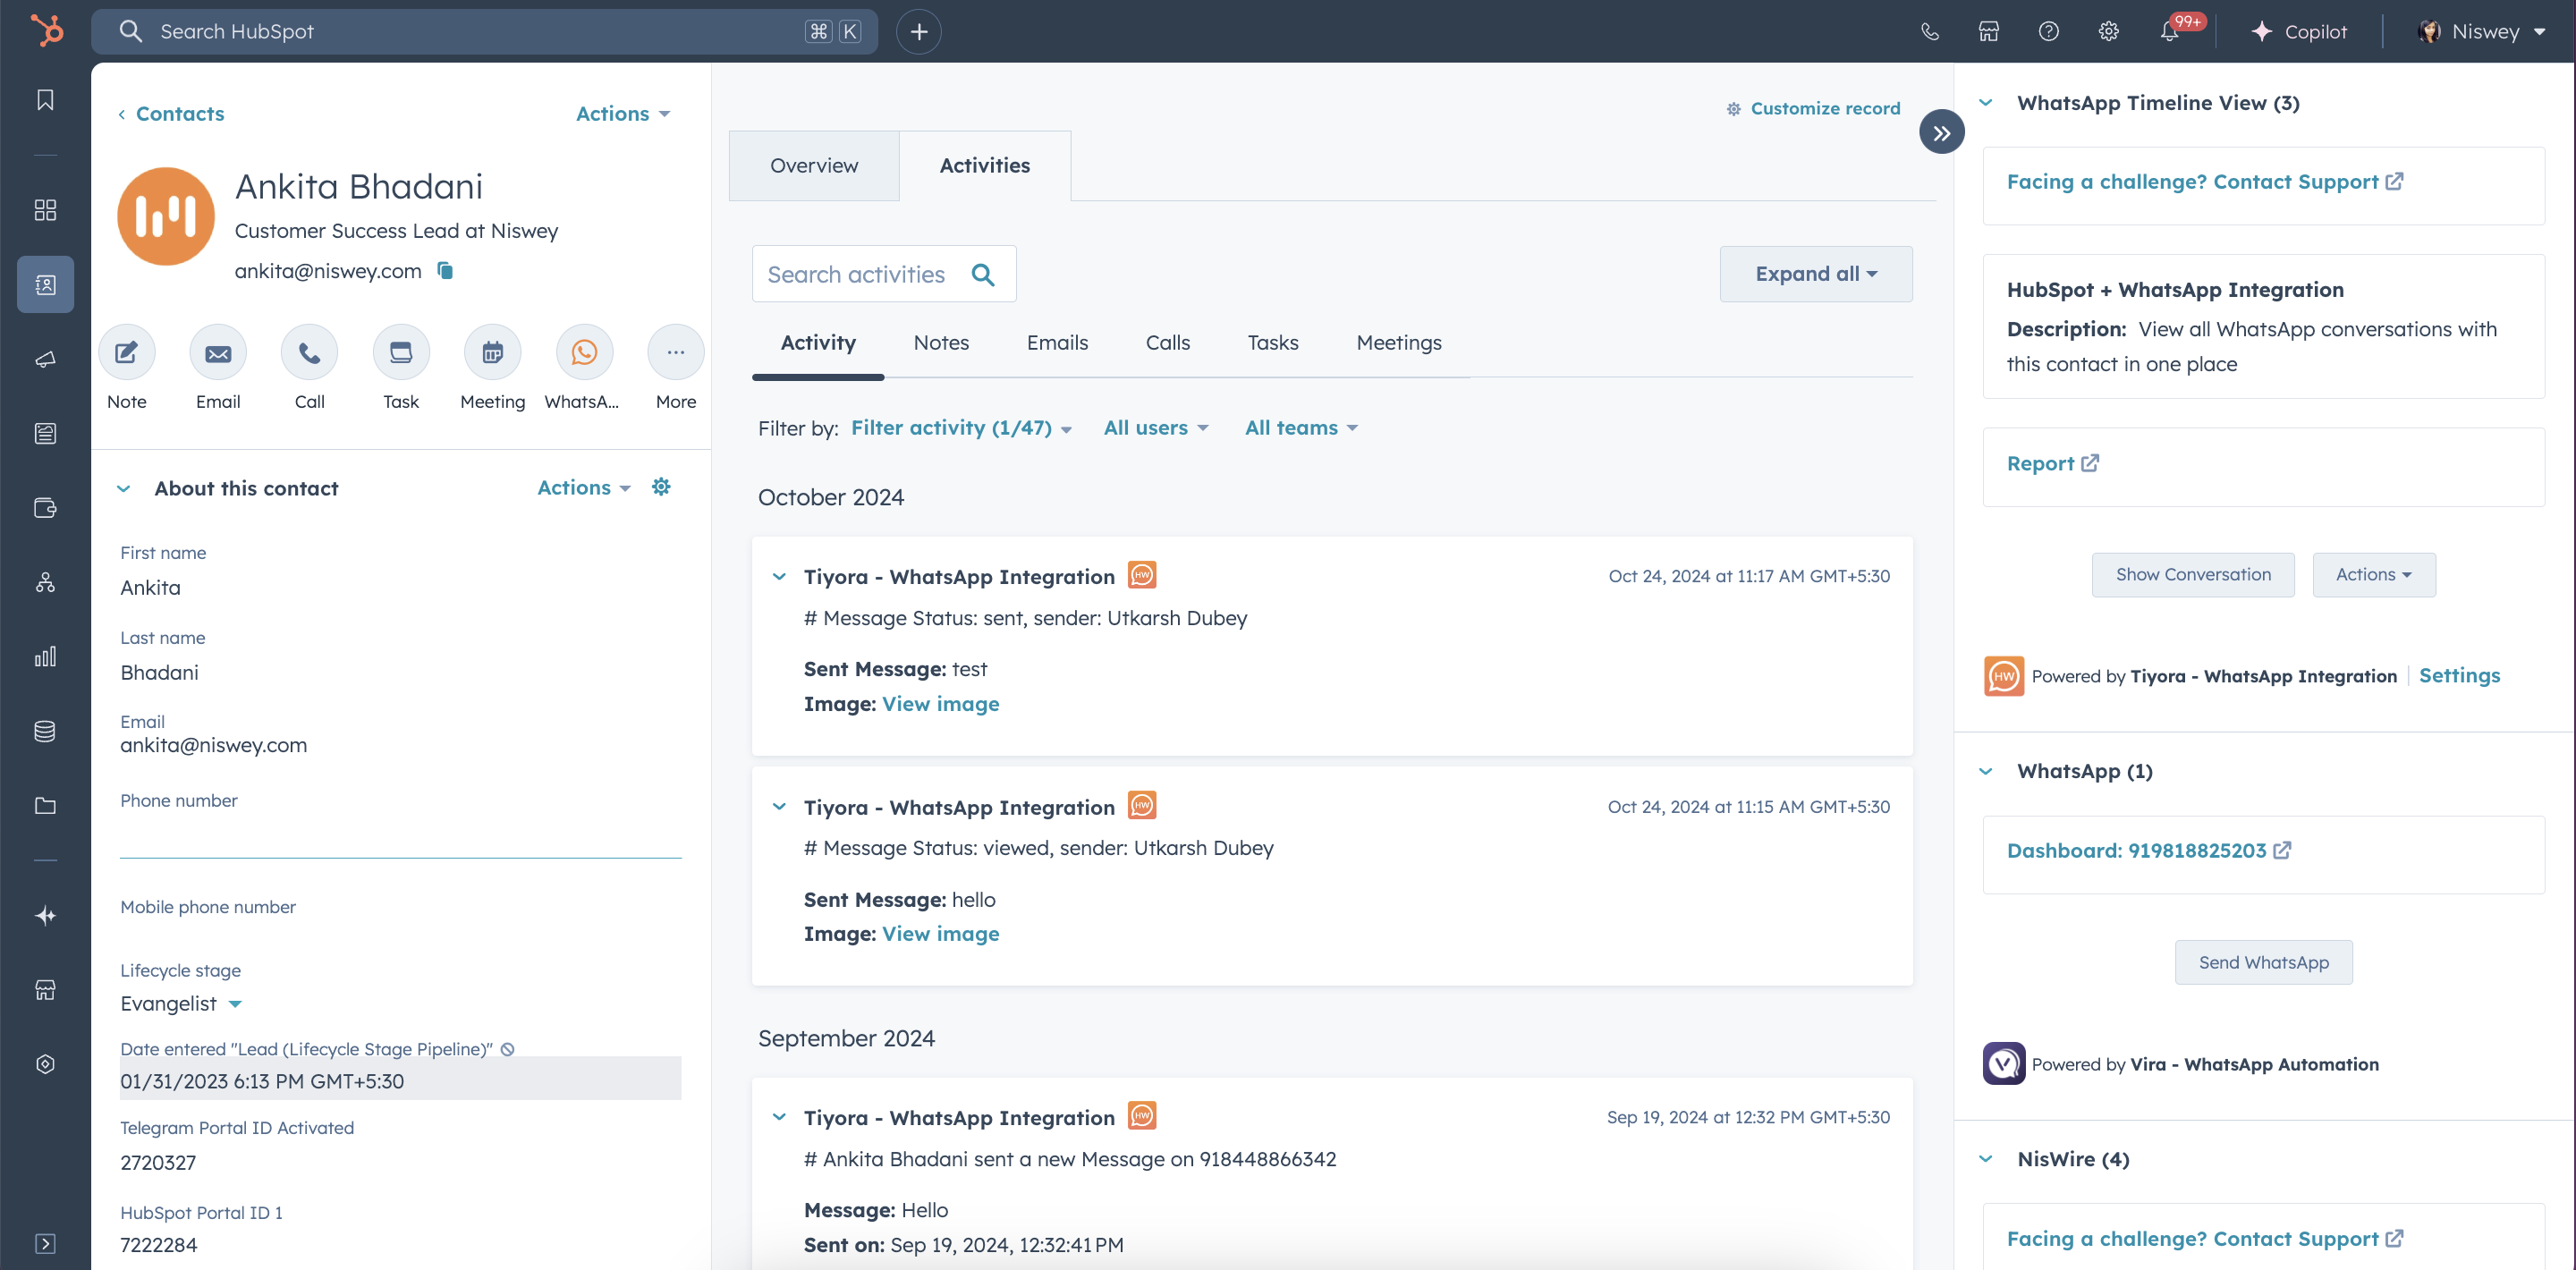Open workspaces grid icon in sidebar
Image resolution: width=2576 pixels, height=1270 pixels.
pyautogui.click(x=45, y=210)
